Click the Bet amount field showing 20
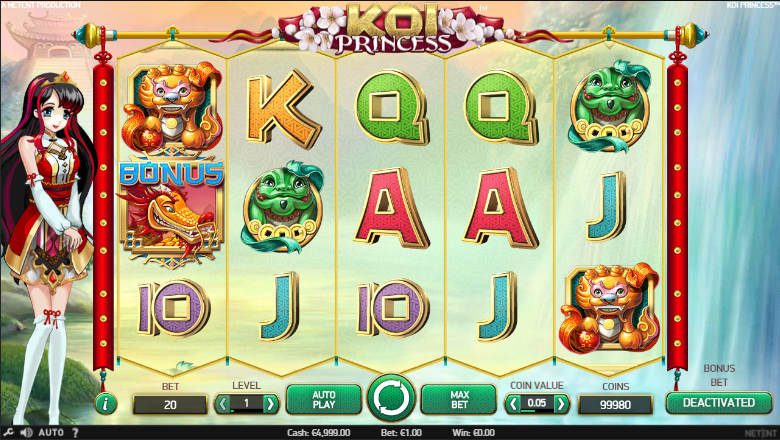The image size is (780, 440). tap(170, 405)
